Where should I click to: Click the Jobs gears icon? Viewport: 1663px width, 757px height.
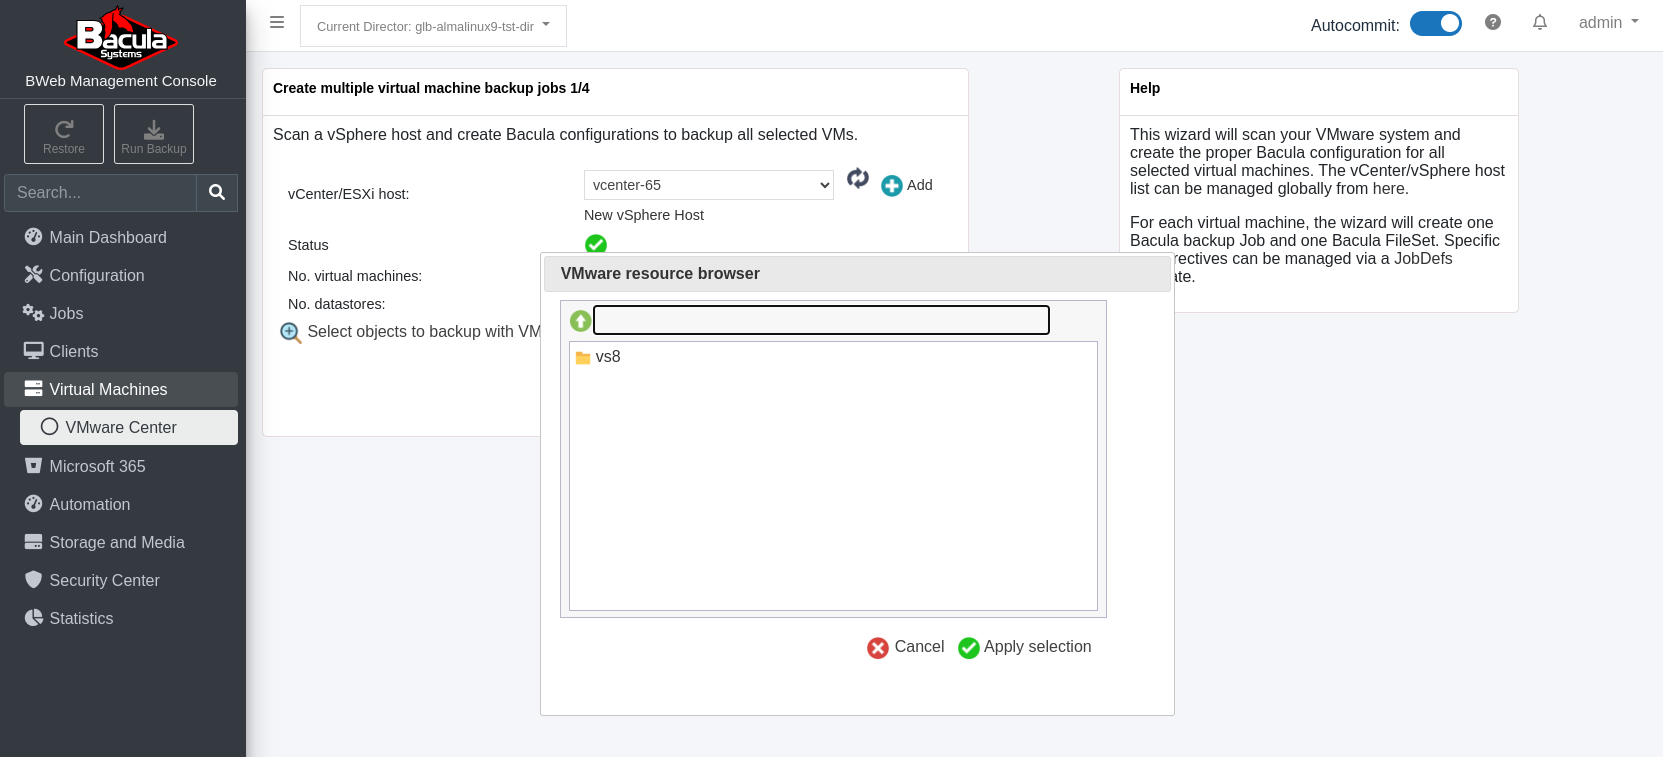click(33, 313)
